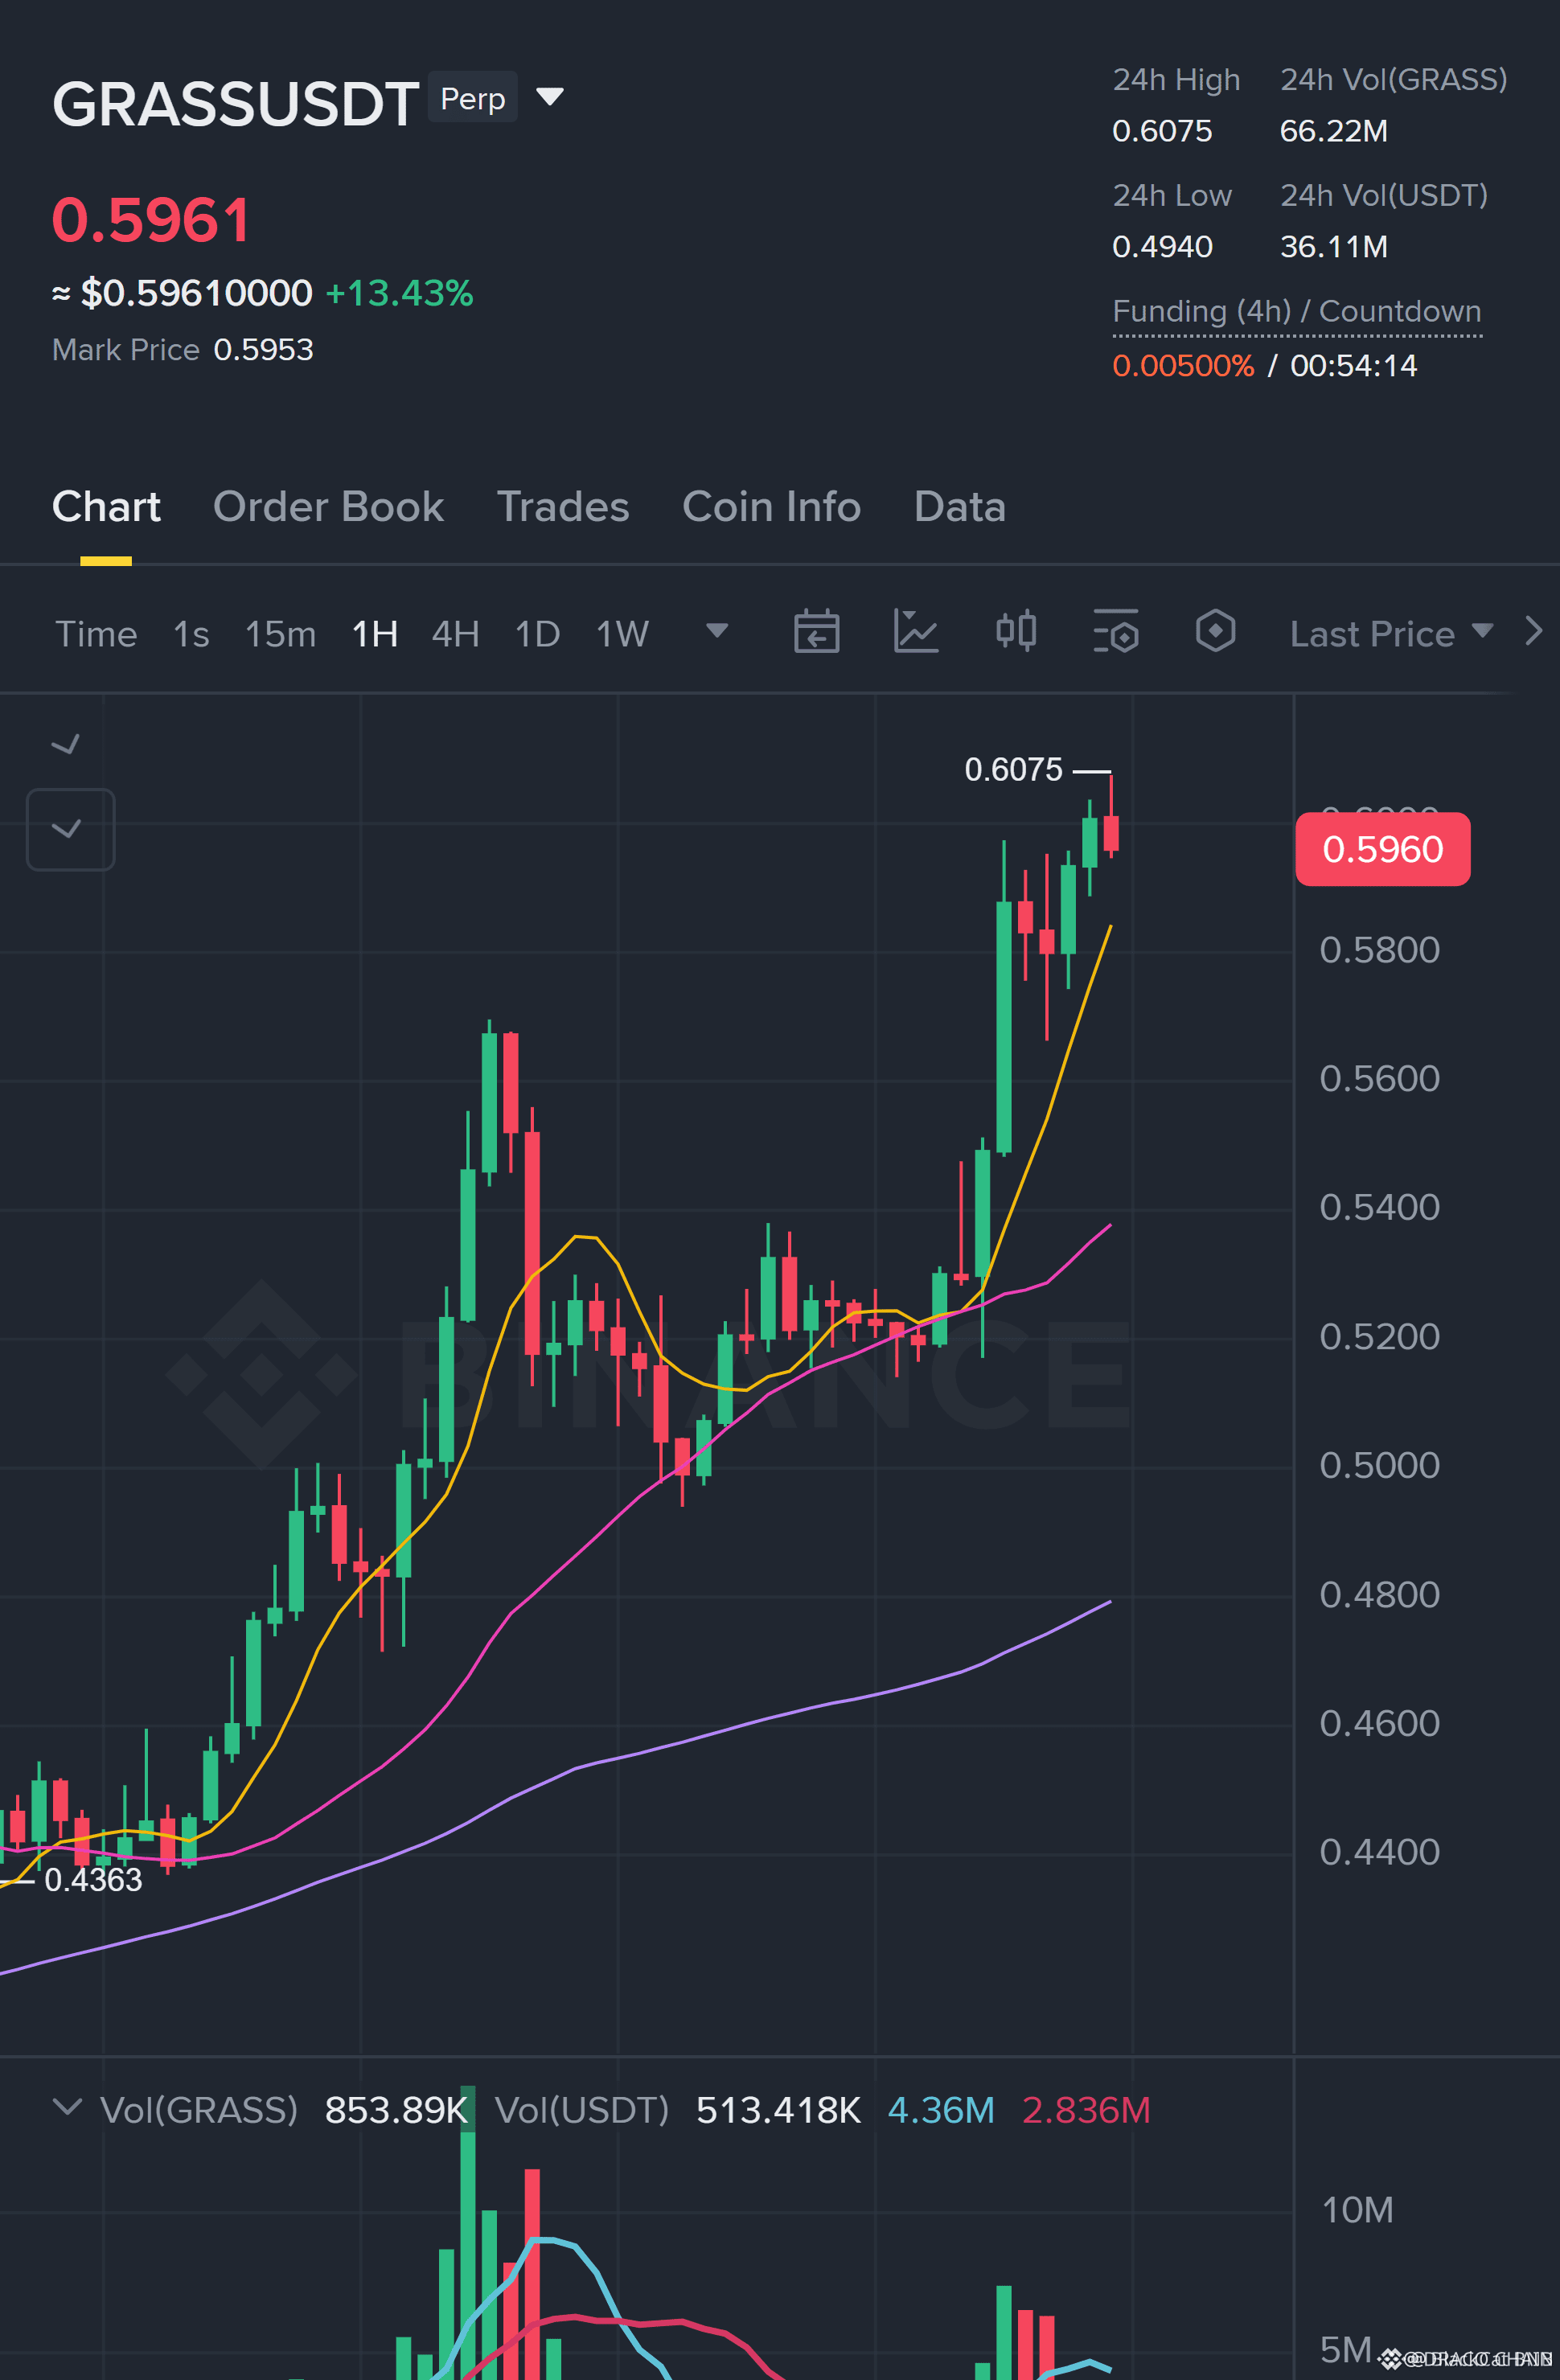Select the 1D timeframe button
This screenshot has height=2380, width=1560.
(x=537, y=634)
